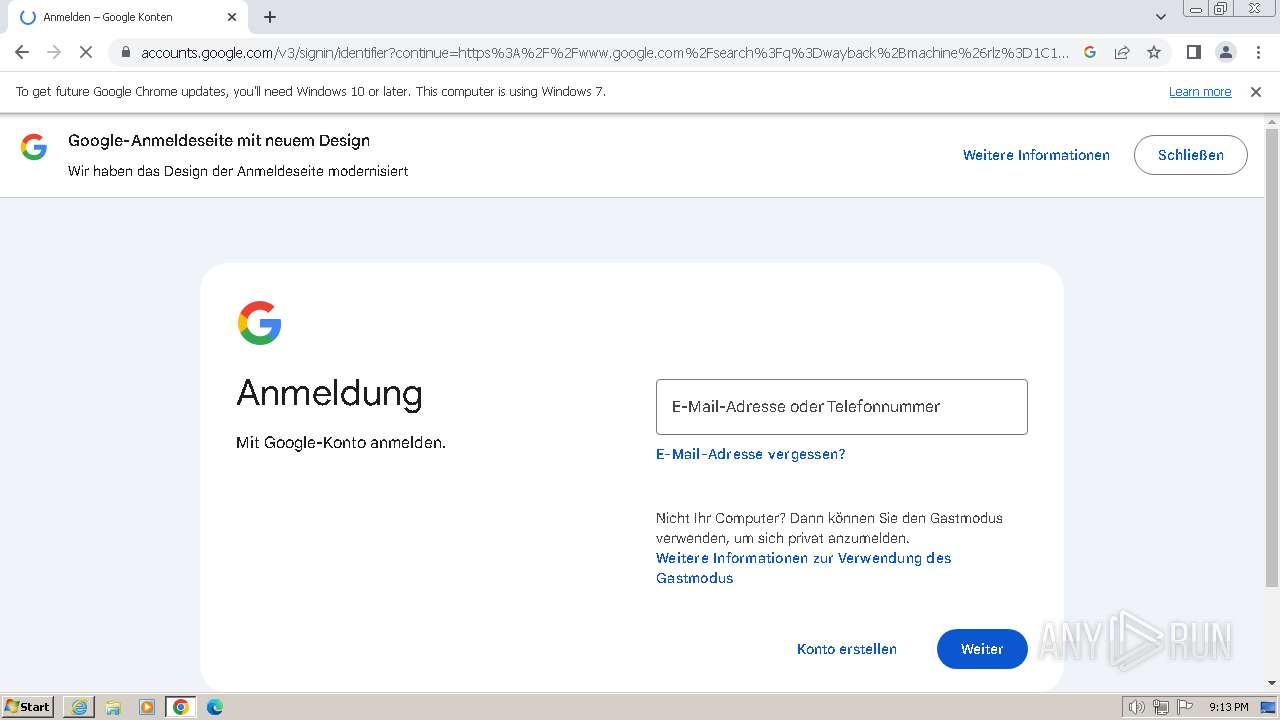Click the volume speaker tray icon
This screenshot has height=720, width=1280.
coord(1137,707)
